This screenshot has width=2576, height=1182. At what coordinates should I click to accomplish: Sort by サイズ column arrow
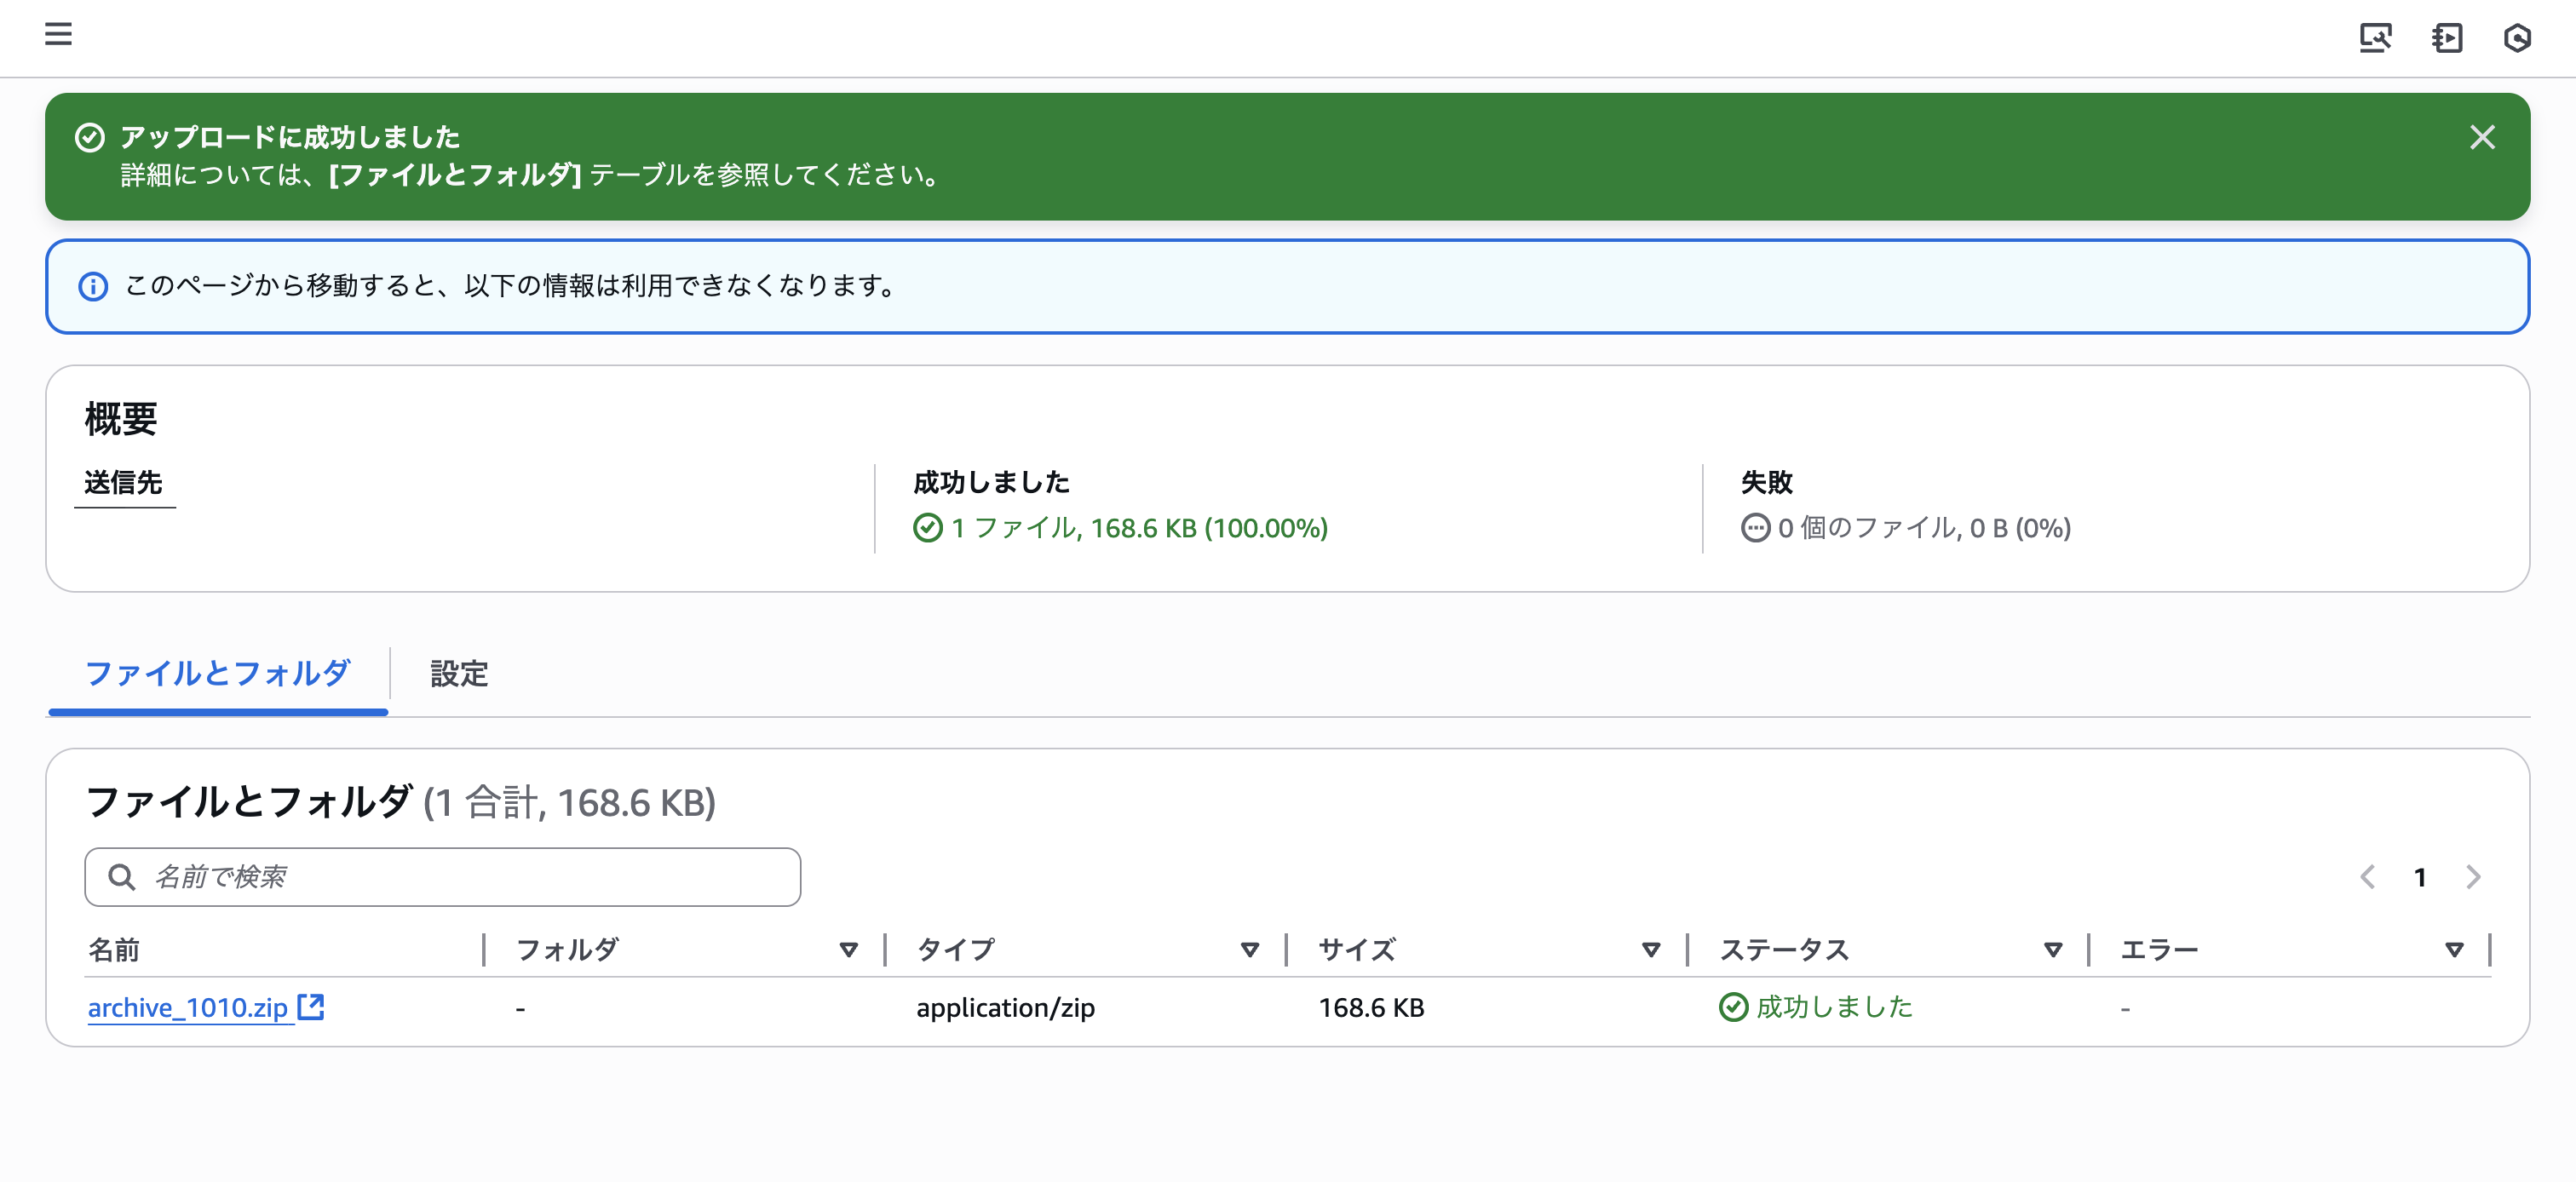coord(1651,950)
